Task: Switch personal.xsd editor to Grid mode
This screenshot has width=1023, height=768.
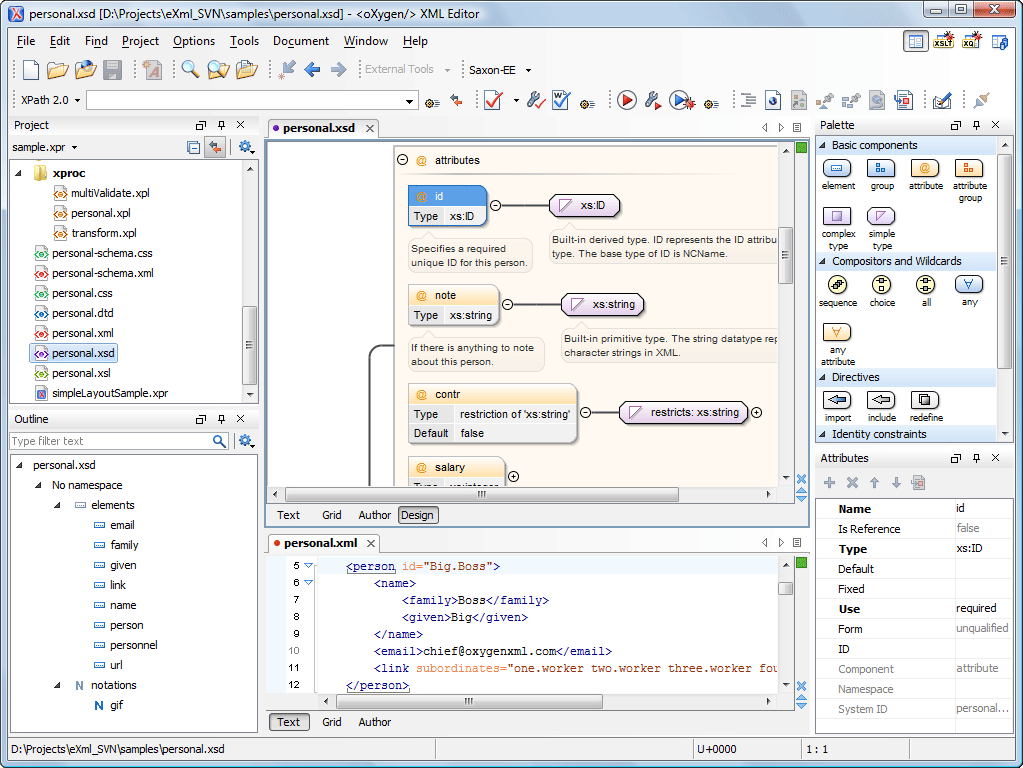Action: coord(331,515)
